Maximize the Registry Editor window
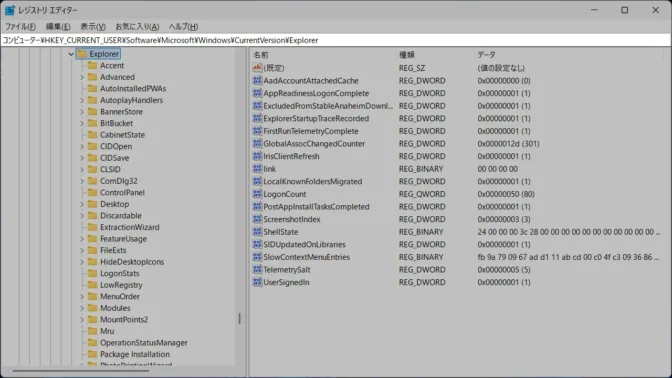This screenshot has width=672, height=378. click(x=624, y=10)
